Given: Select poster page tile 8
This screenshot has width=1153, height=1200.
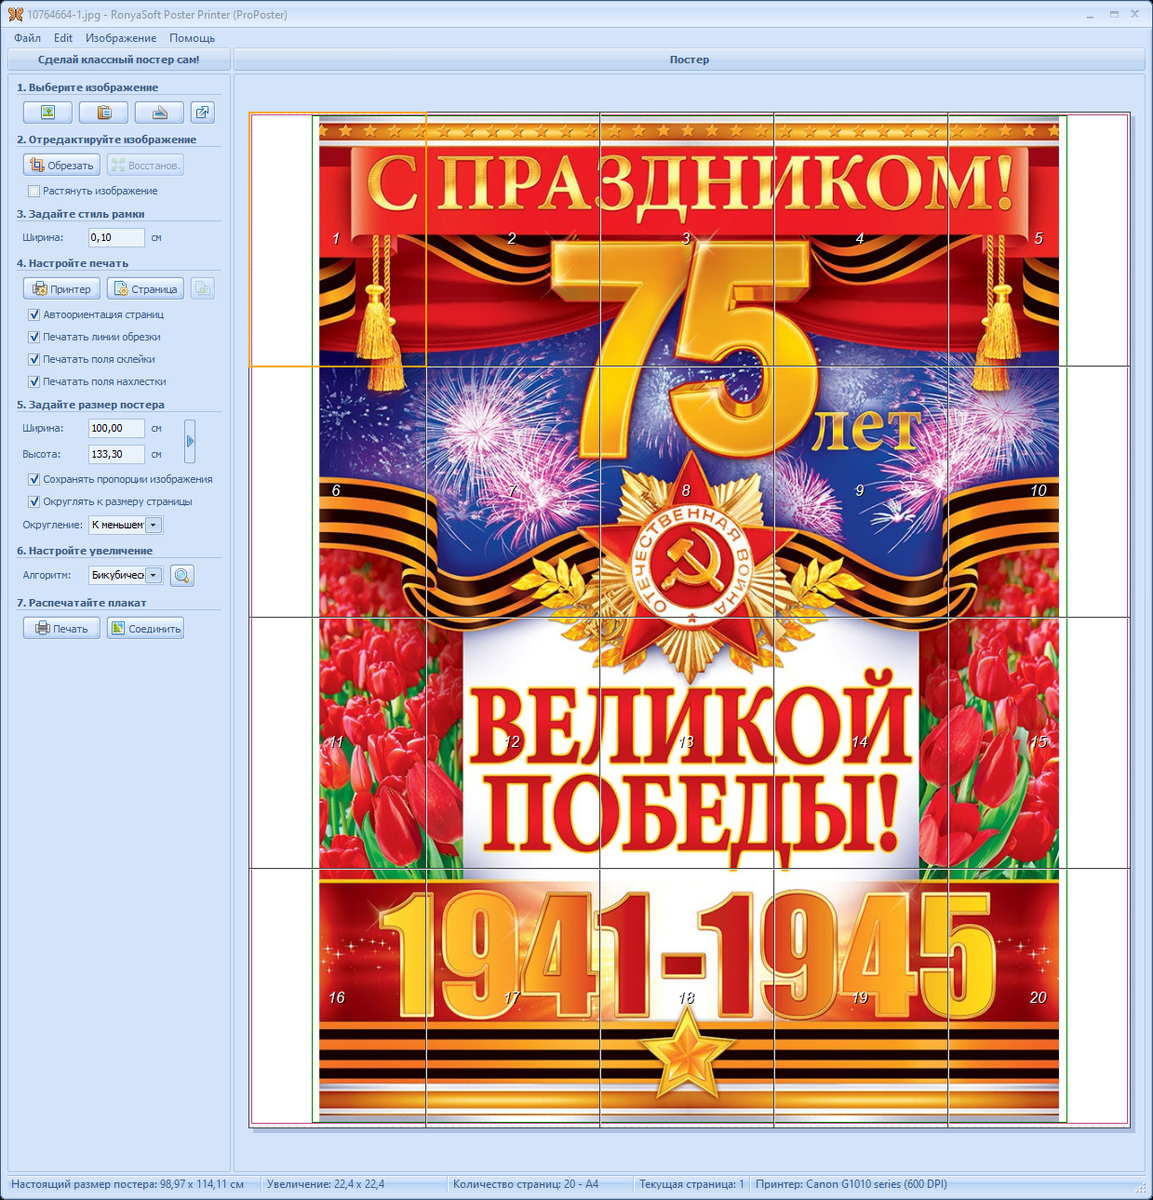Looking at the screenshot, I should 686,490.
